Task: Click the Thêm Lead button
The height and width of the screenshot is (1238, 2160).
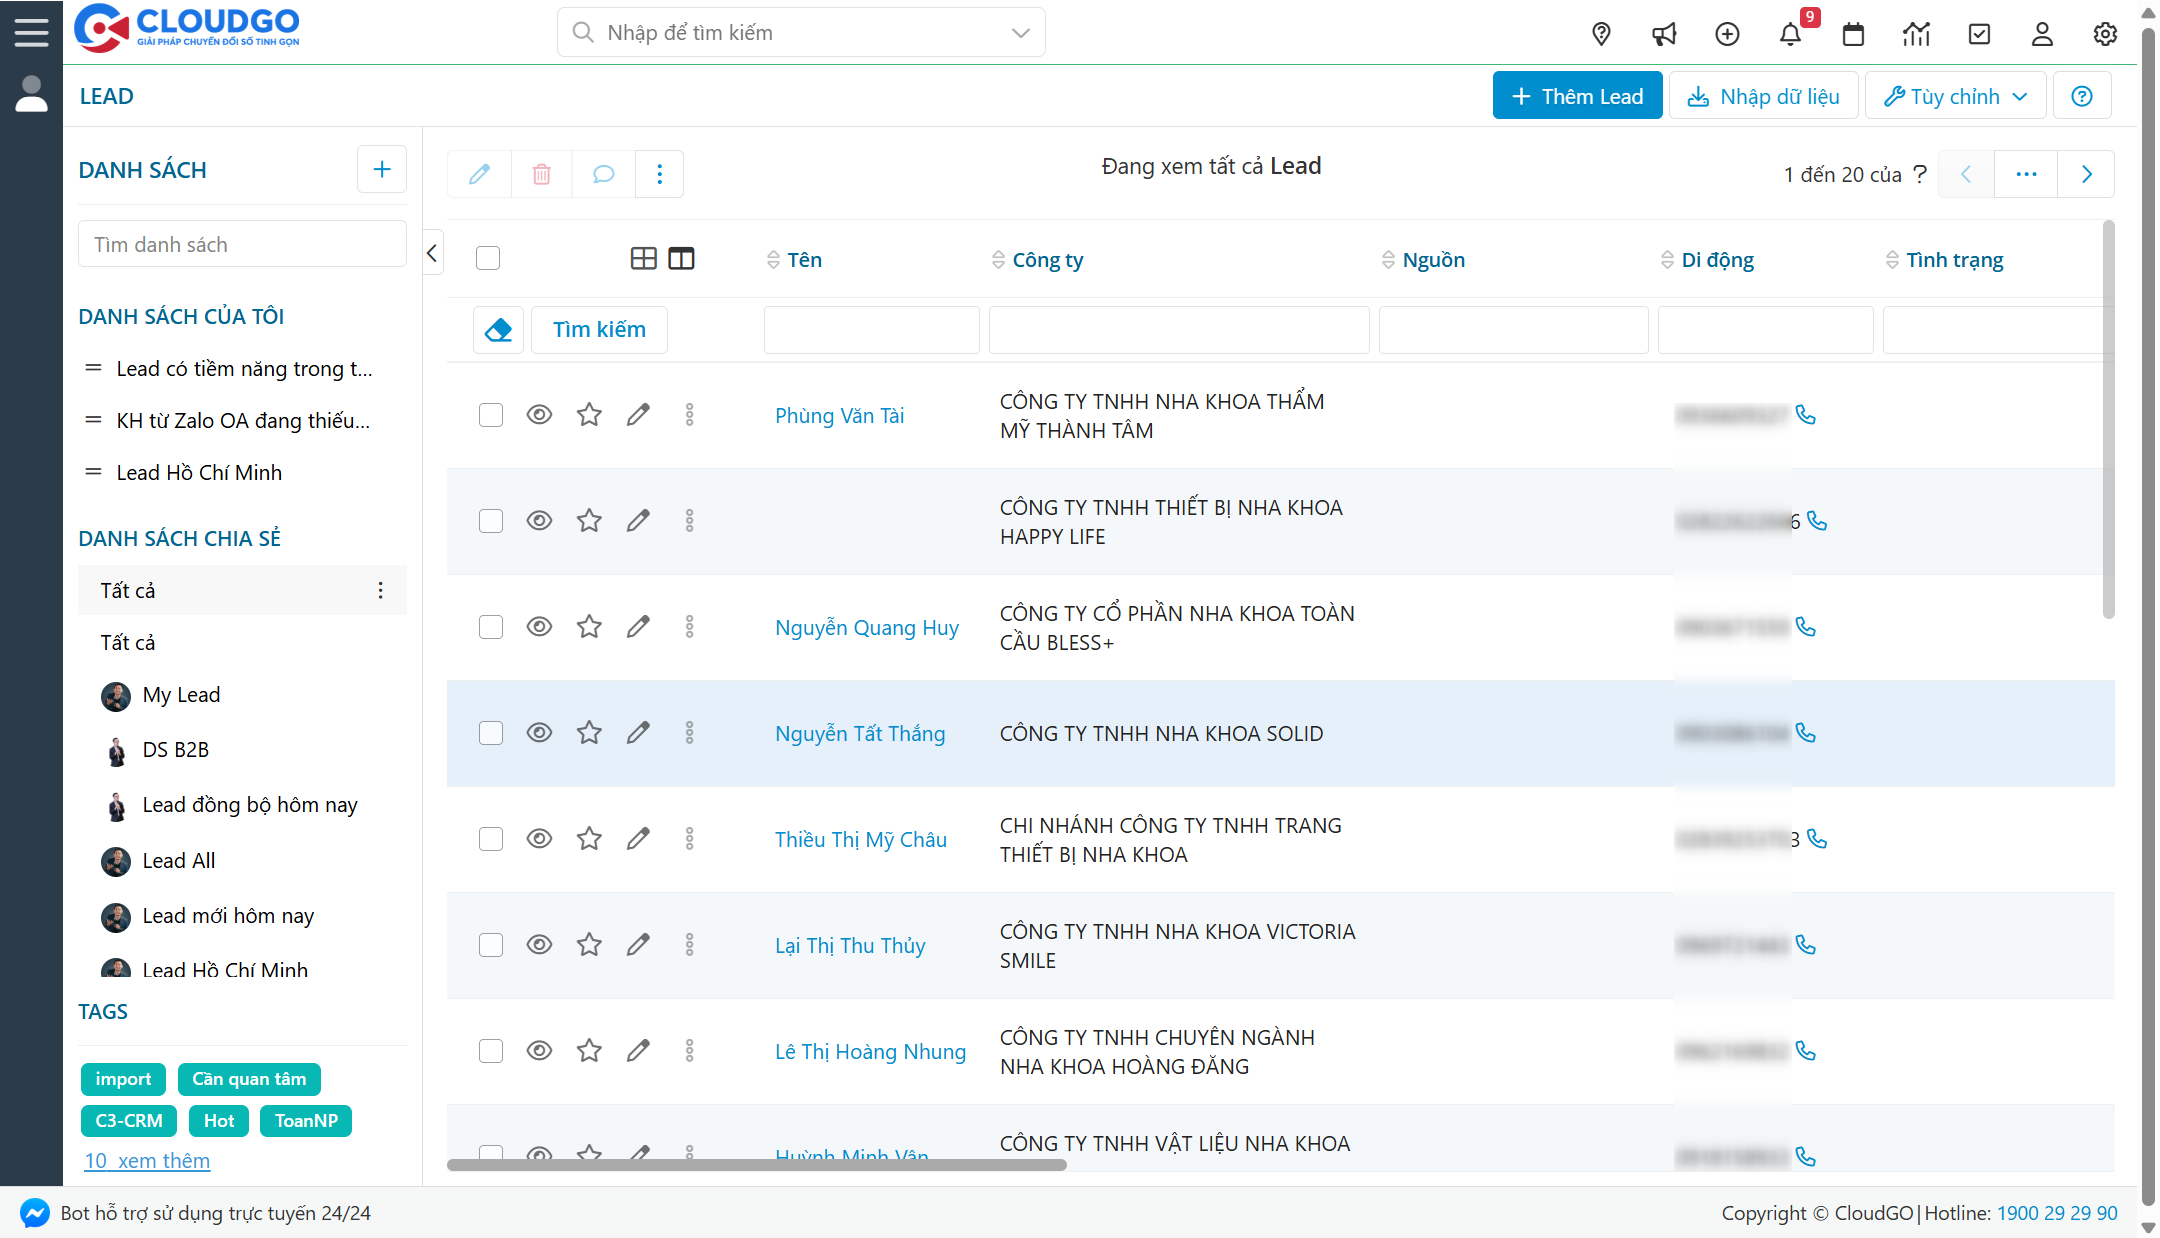Action: (x=1577, y=96)
